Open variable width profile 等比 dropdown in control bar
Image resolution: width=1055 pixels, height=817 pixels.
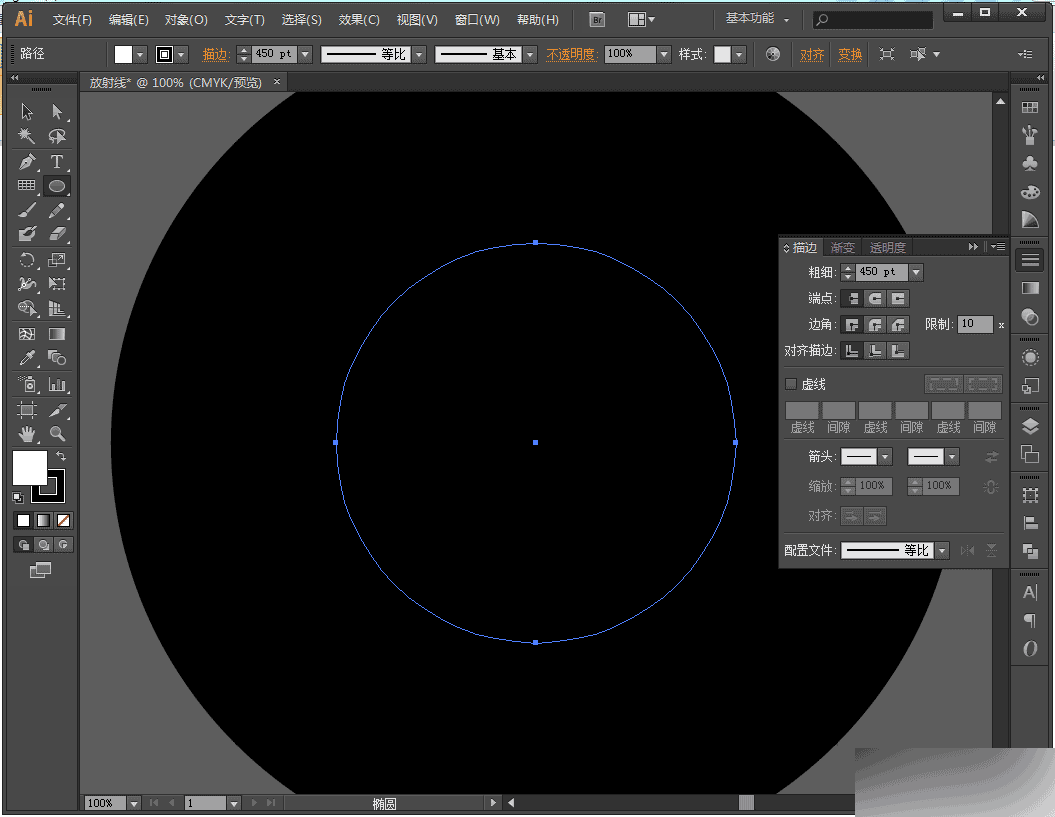(420, 55)
